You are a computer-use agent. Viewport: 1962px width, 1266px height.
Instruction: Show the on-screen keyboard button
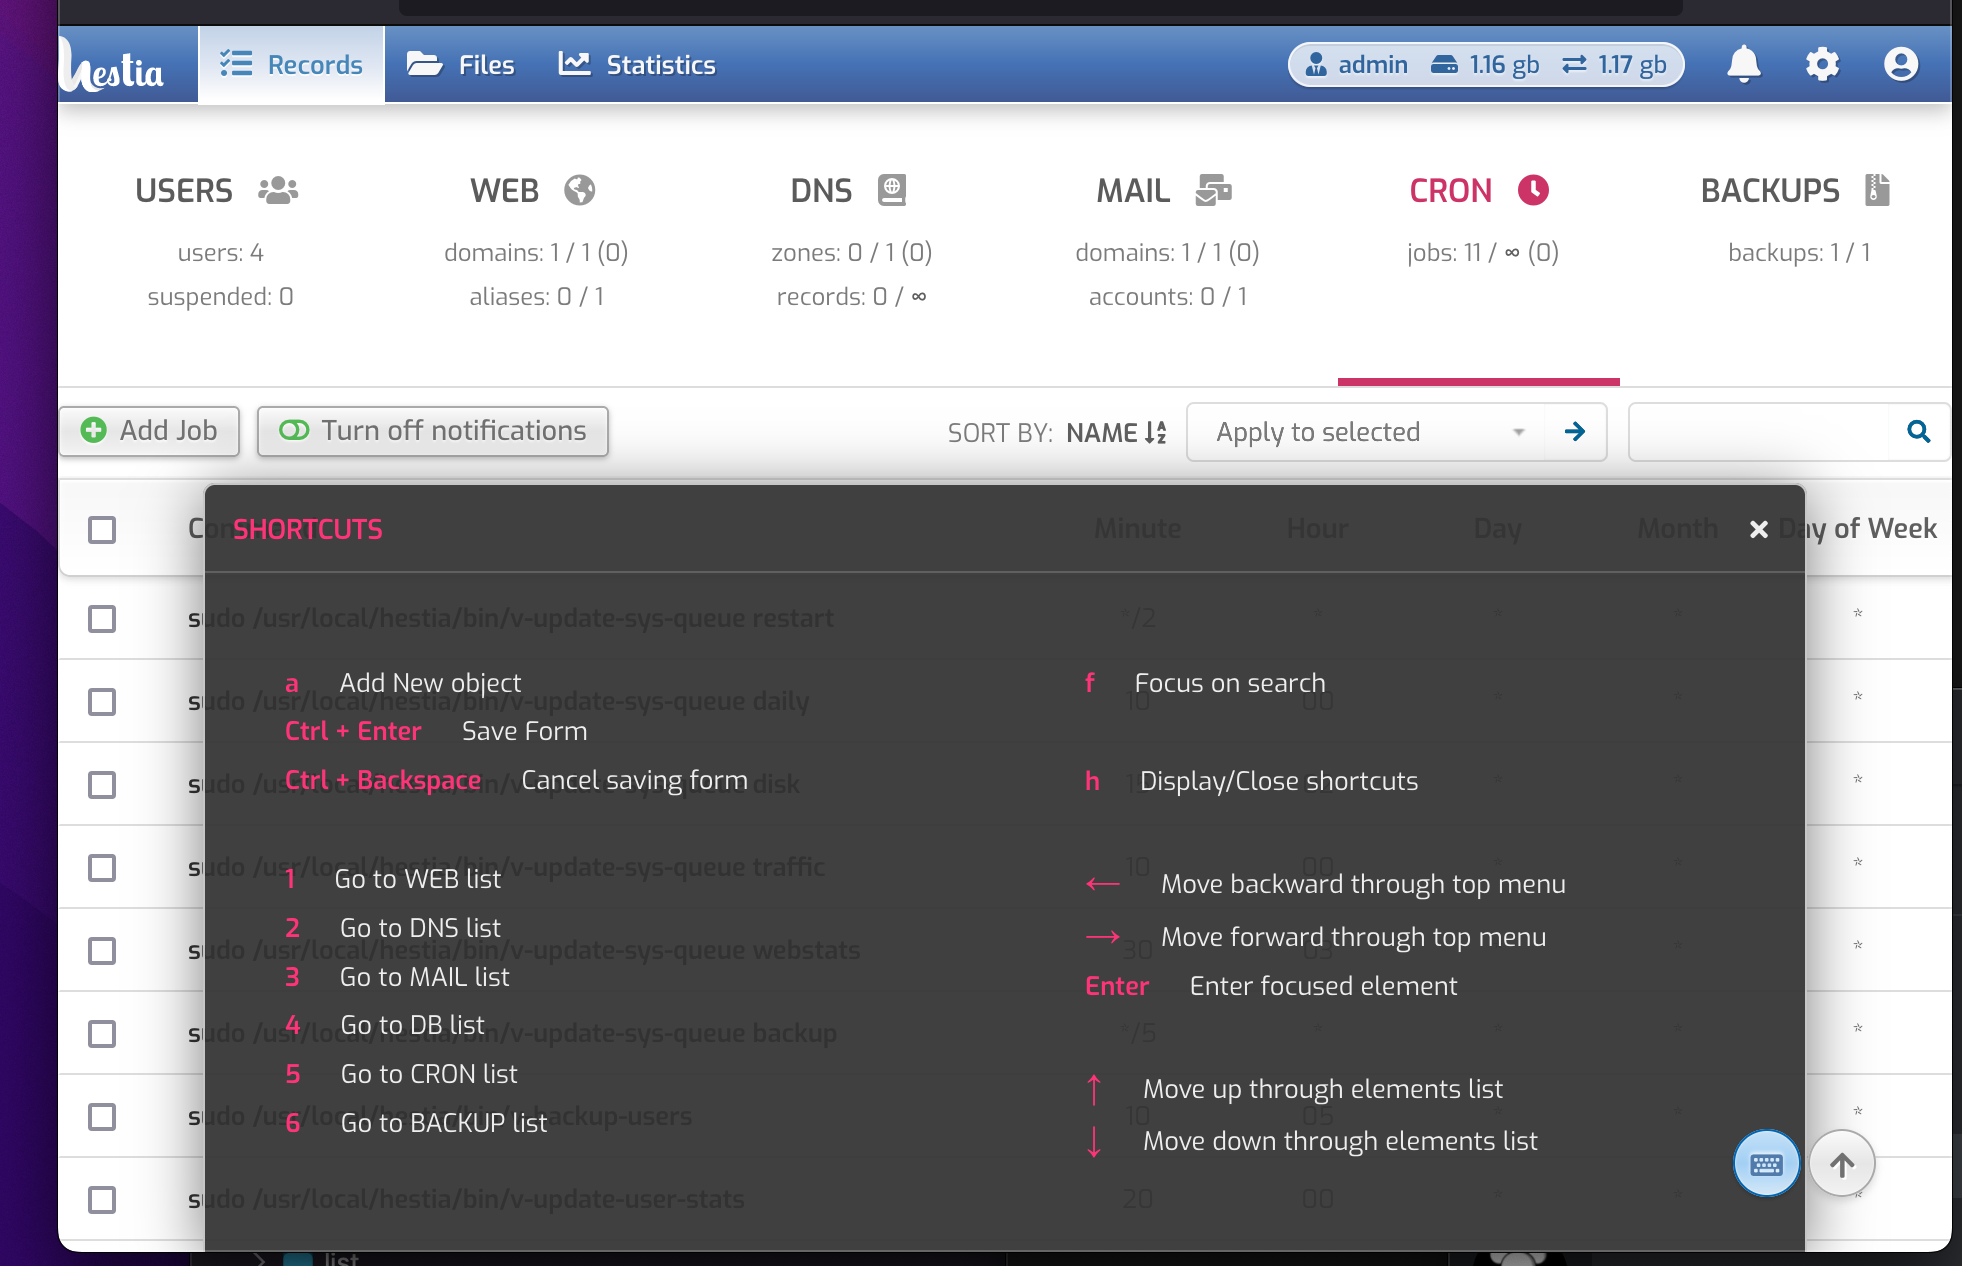tap(1766, 1163)
